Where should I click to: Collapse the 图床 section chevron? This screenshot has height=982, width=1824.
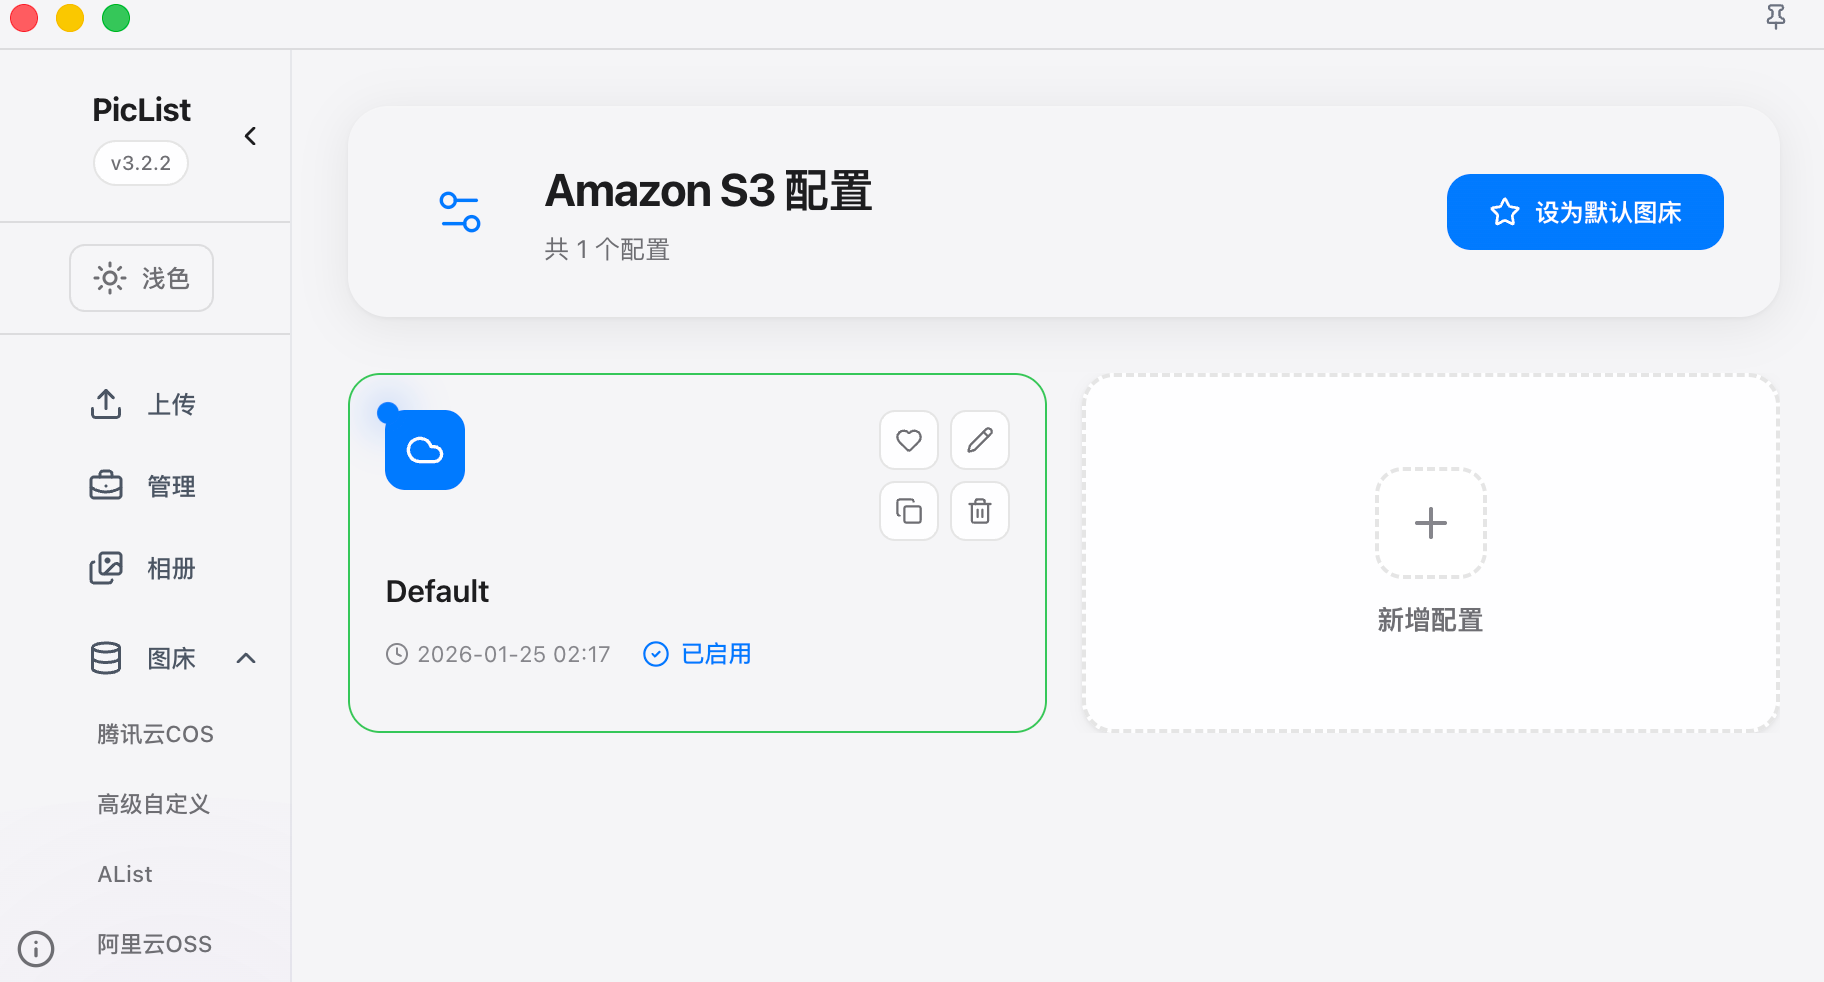(x=246, y=658)
